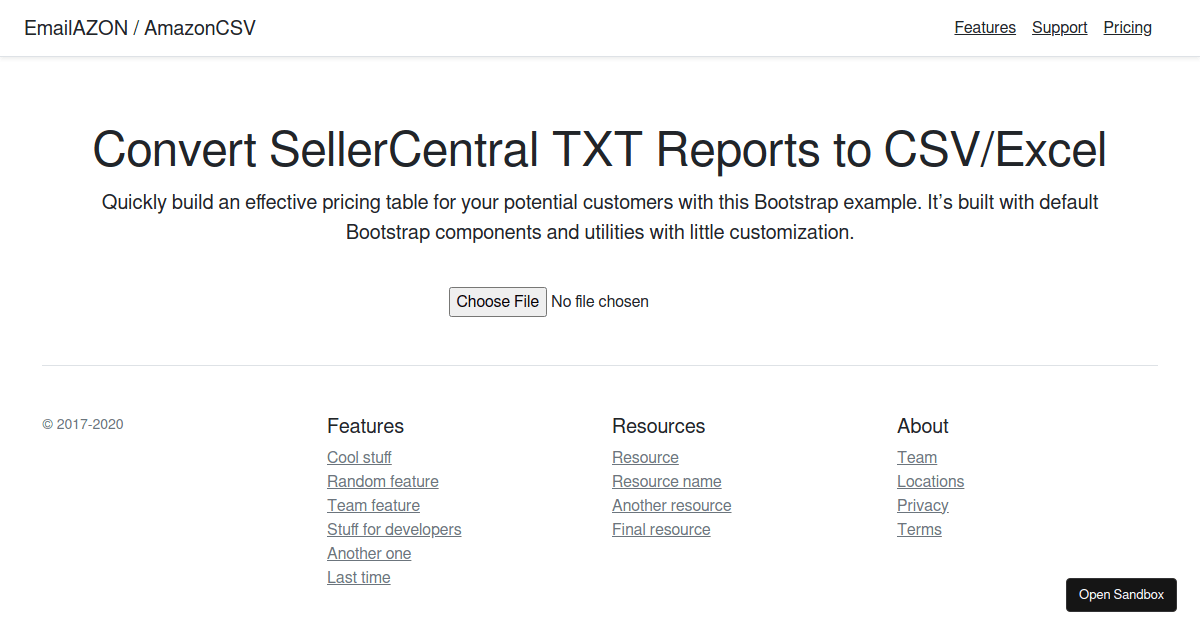Image resolution: width=1200 pixels, height=630 pixels.
Task: Click the Open Sandbox button
Action: (x=1121, y=594)
